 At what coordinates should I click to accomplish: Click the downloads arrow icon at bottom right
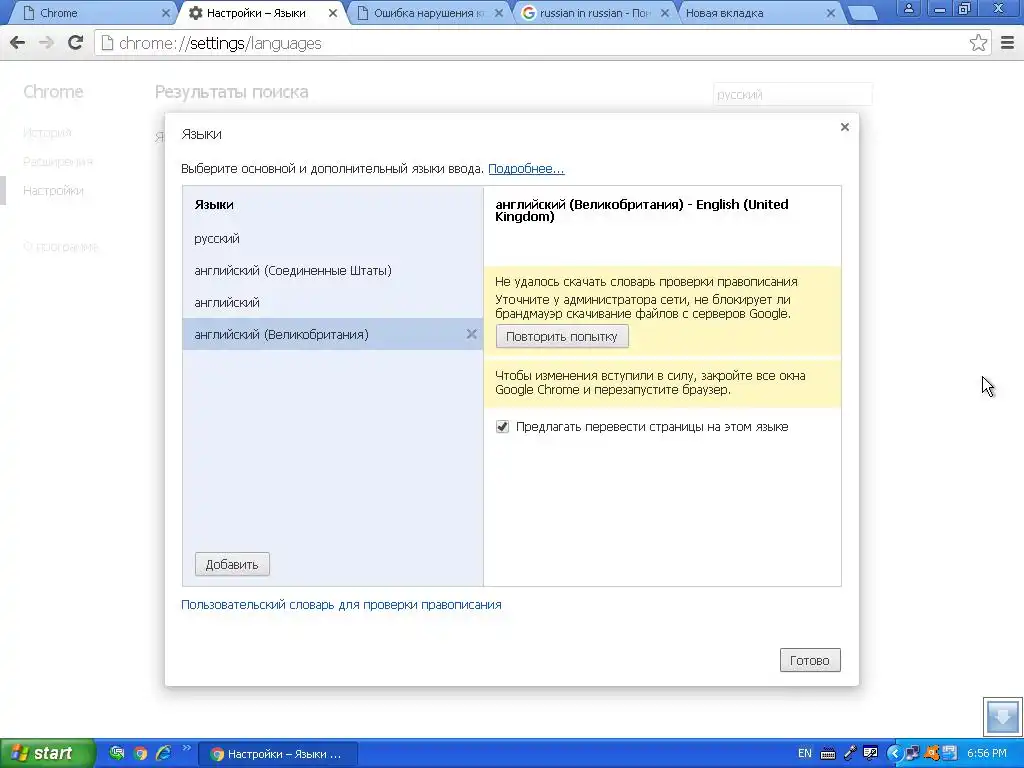[x=1002, y=716]
